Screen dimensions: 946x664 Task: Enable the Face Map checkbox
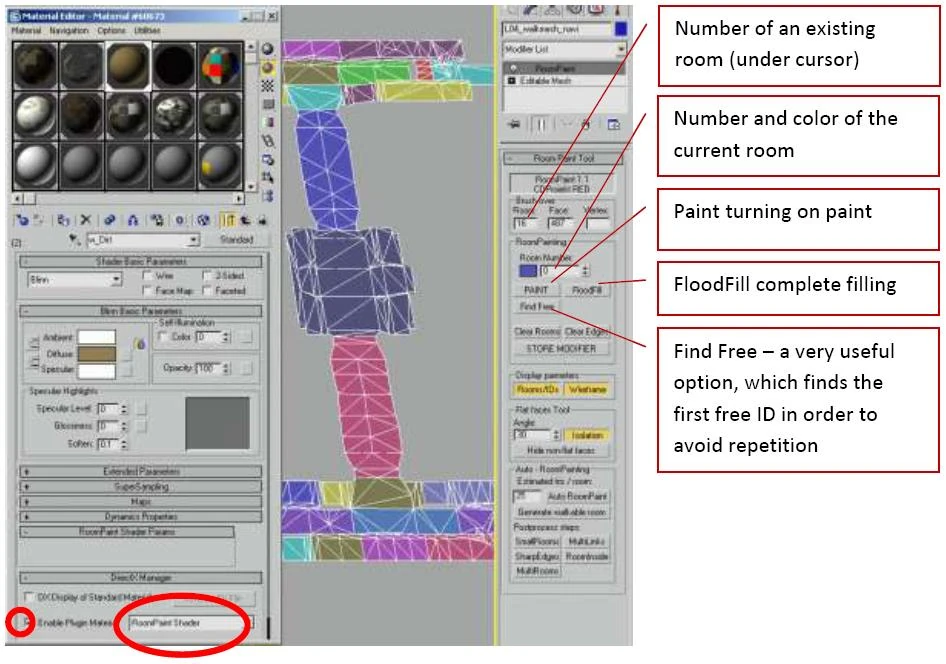pos(147,291)
